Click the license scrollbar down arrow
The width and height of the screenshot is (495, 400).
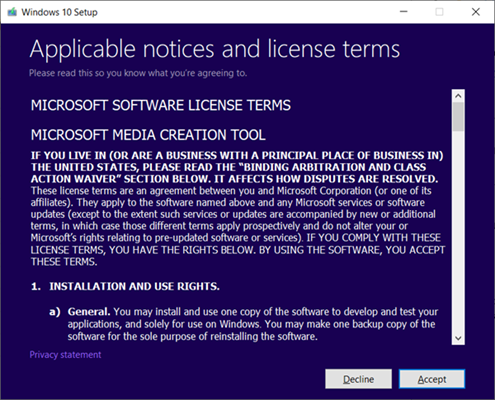458,338
